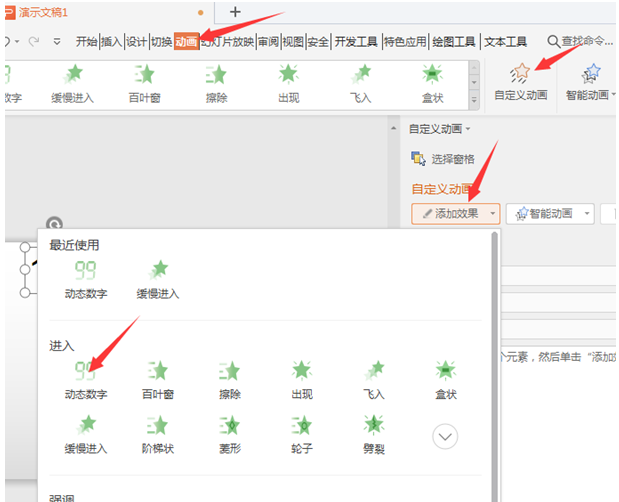Pick the 出现 animation in the ribbon gallery
619x502 pixels.
point(289,84)
